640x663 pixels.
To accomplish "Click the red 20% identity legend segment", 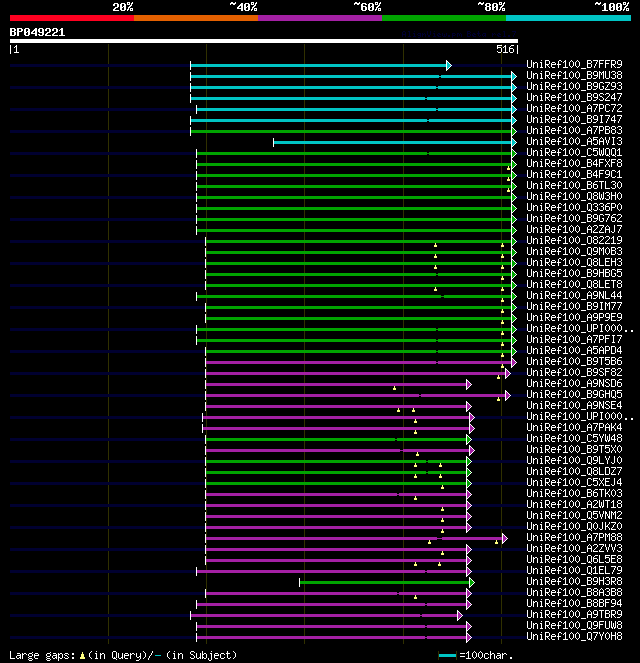I will tap(72, 18).
